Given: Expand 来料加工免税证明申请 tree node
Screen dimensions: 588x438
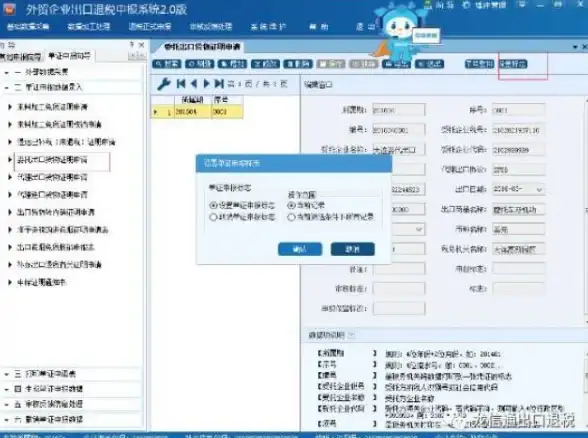Looking at the screenshot, I should click(10, 107).
